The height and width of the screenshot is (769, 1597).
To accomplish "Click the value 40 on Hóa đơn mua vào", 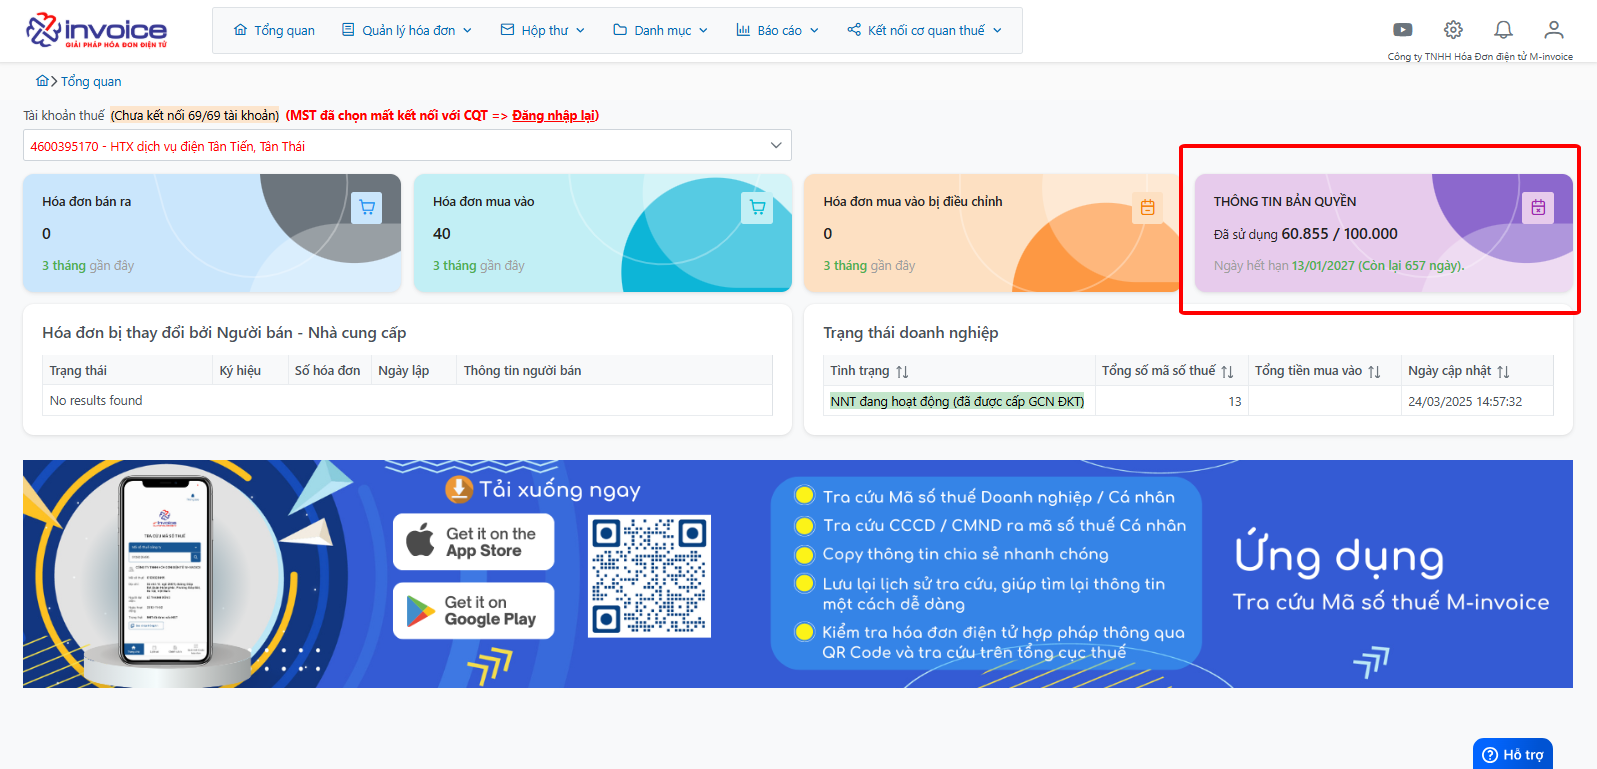I will tap(442, 233).
